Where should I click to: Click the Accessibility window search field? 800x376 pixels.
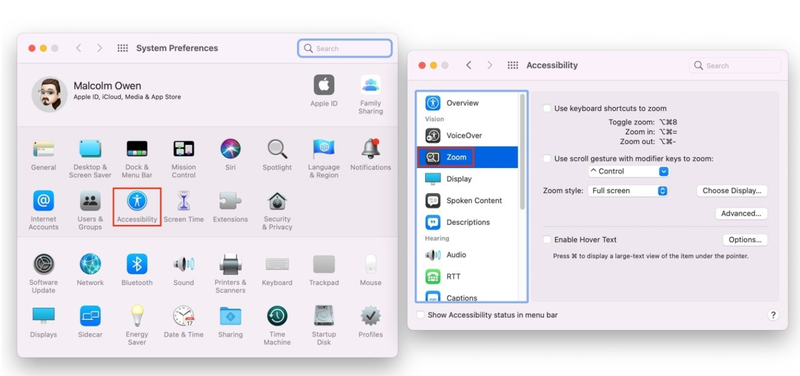pos(735,65)
